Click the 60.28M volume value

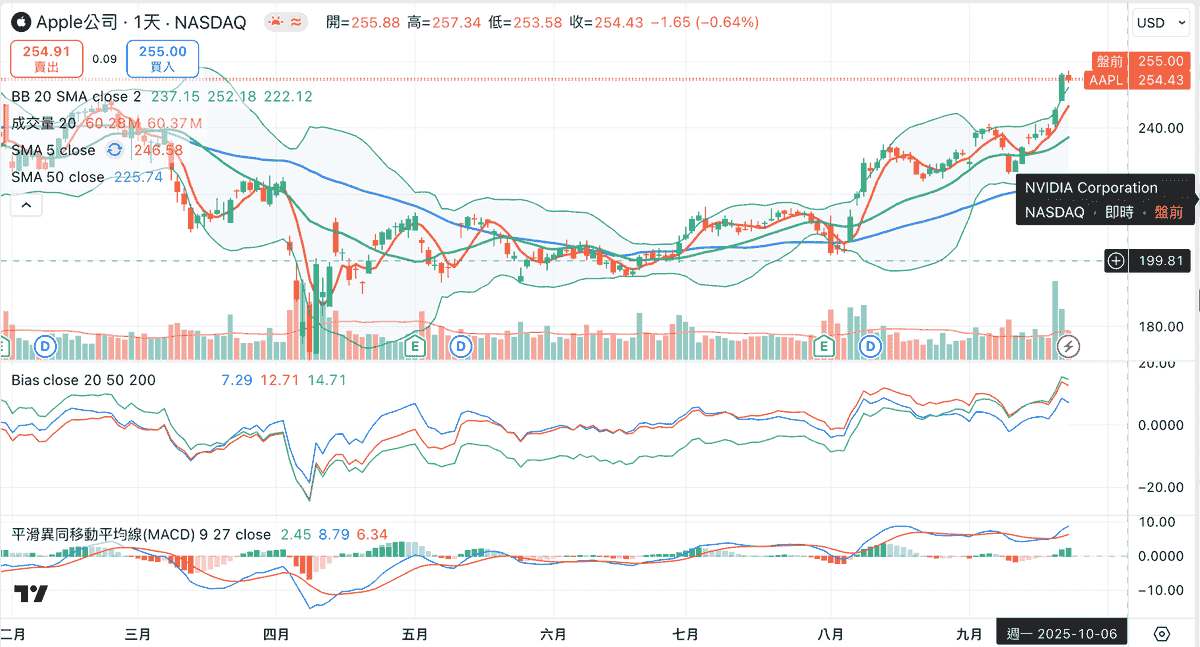(x=113, y=123)
